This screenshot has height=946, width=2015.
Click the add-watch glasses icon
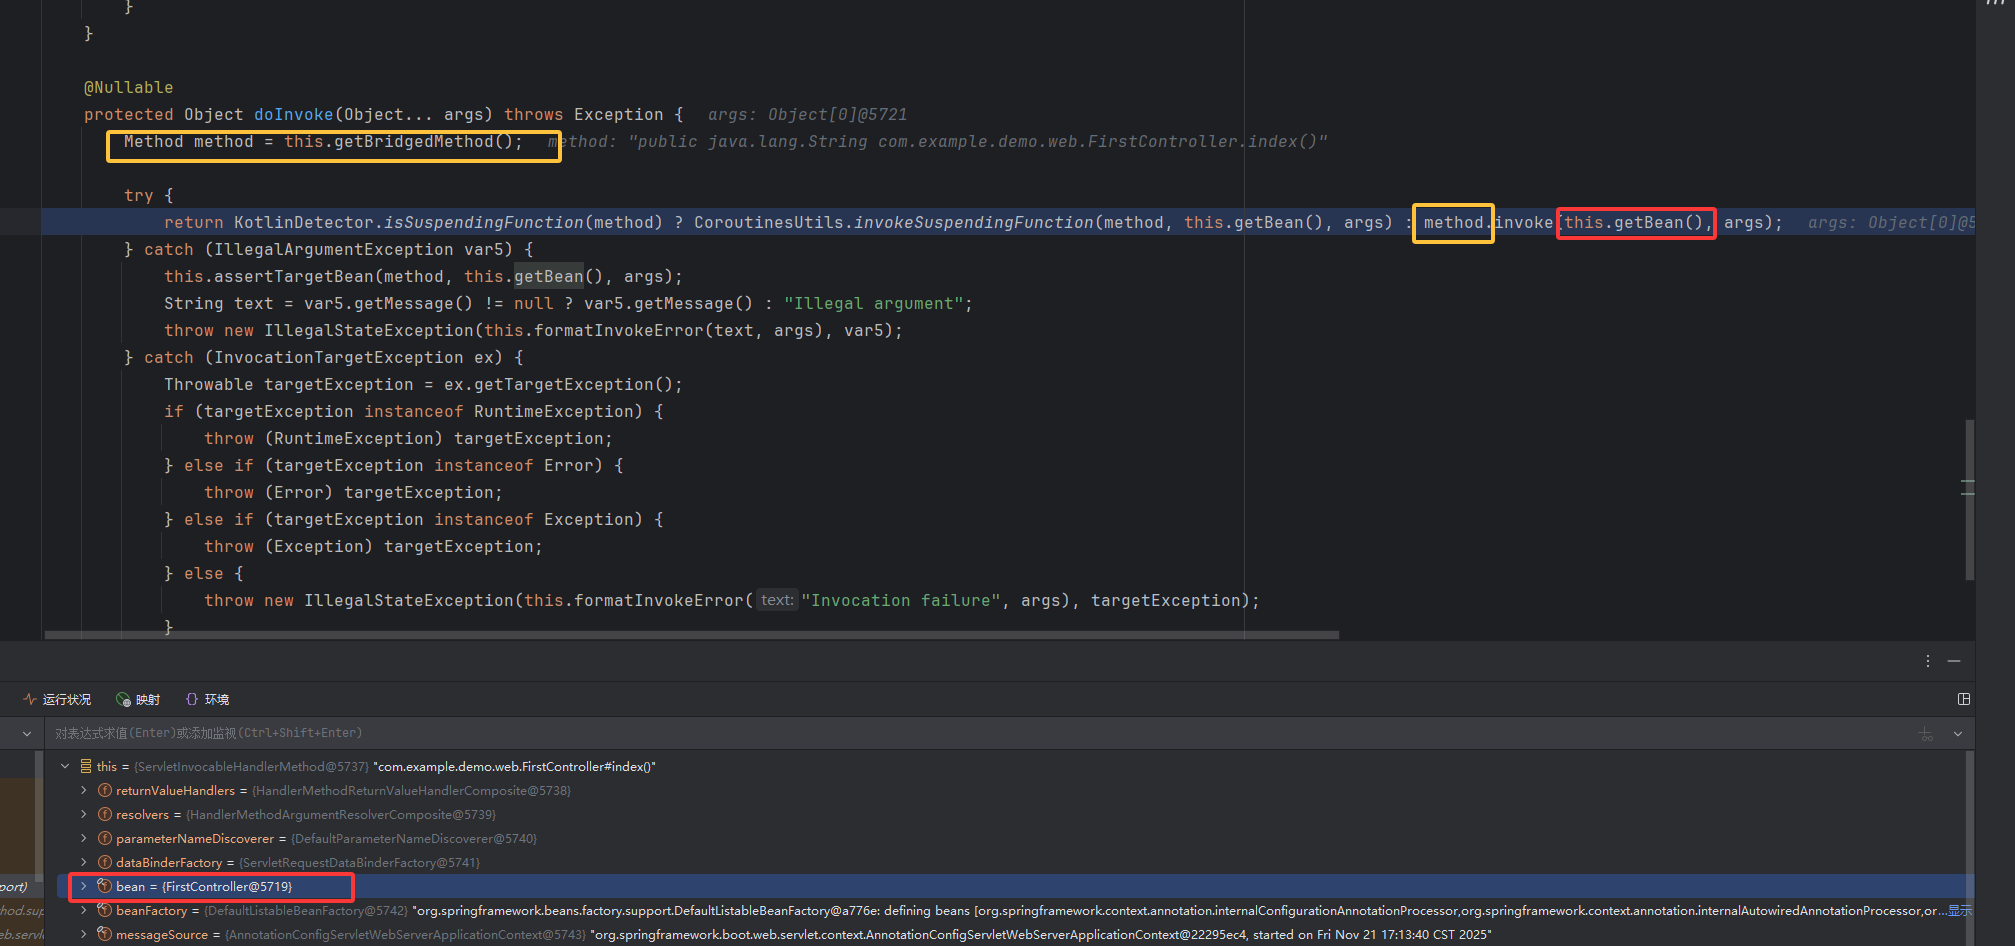tap(1925, 734)
